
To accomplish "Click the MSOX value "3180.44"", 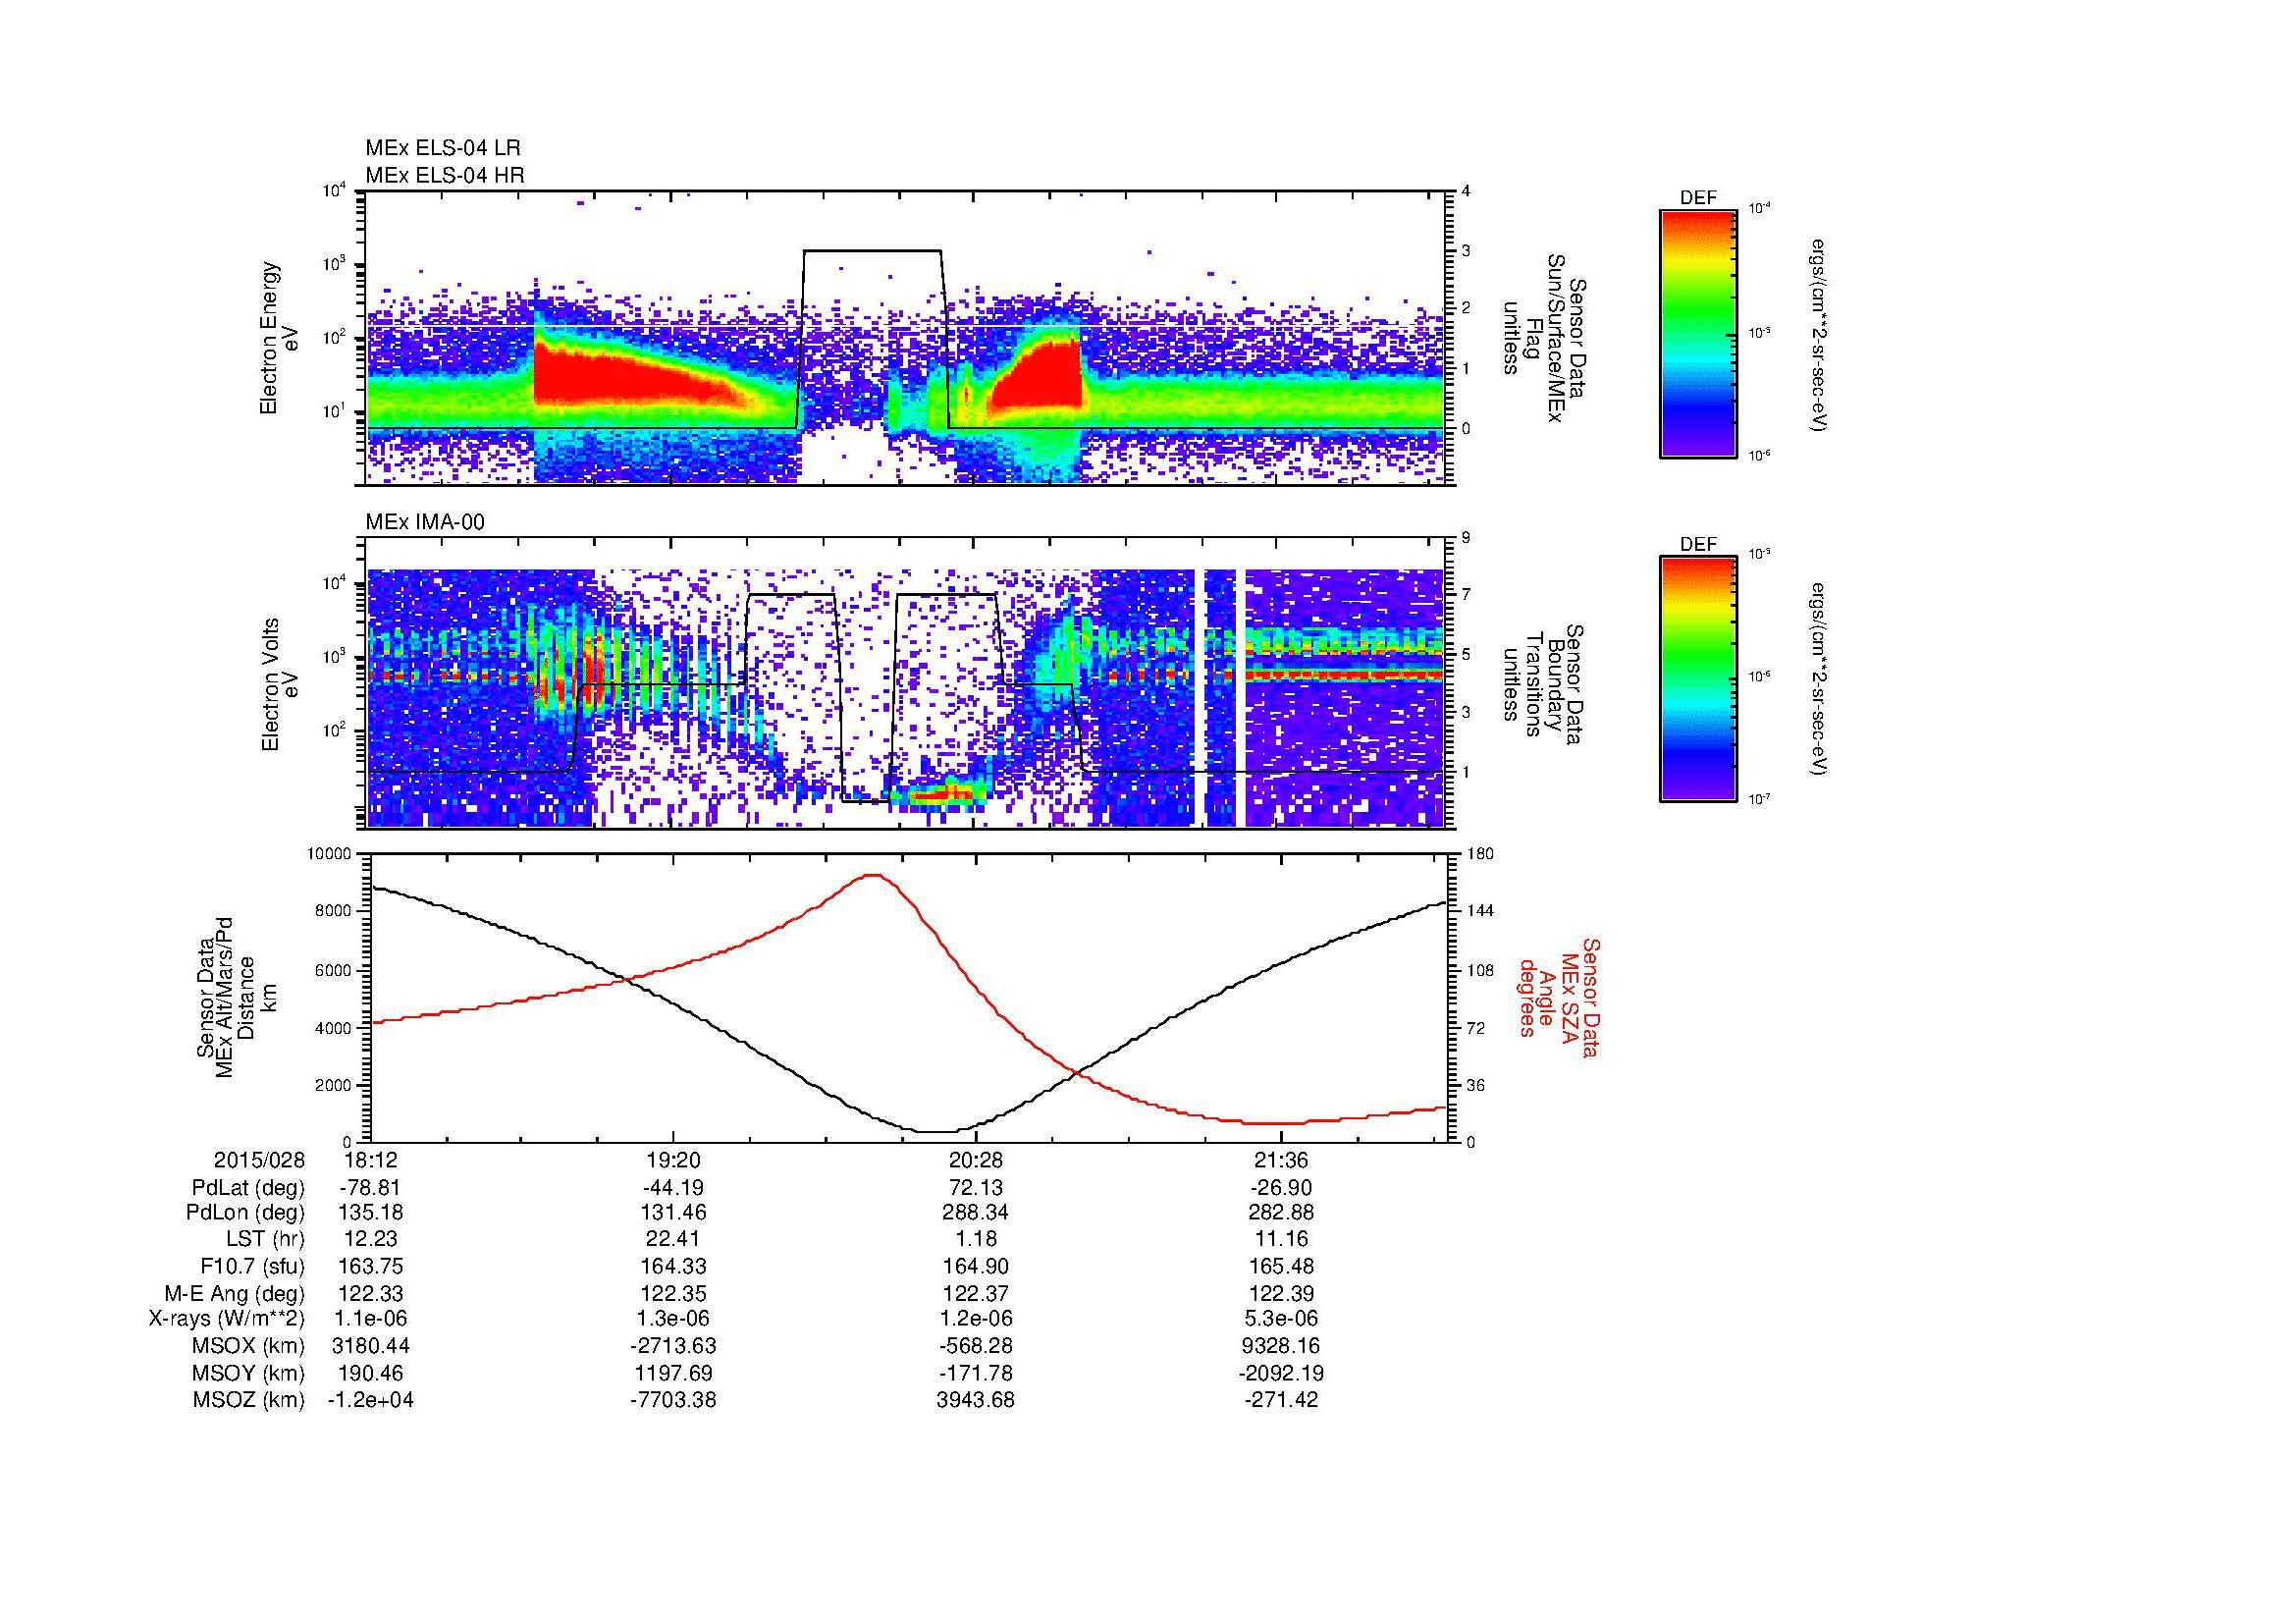I will tap(370, 1346).
